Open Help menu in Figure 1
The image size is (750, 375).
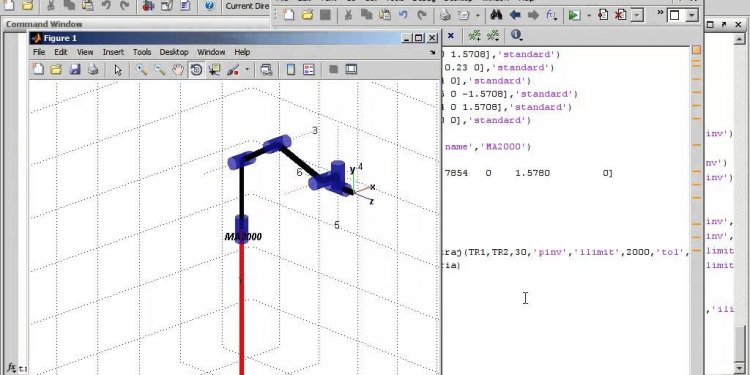click(242, 52)
